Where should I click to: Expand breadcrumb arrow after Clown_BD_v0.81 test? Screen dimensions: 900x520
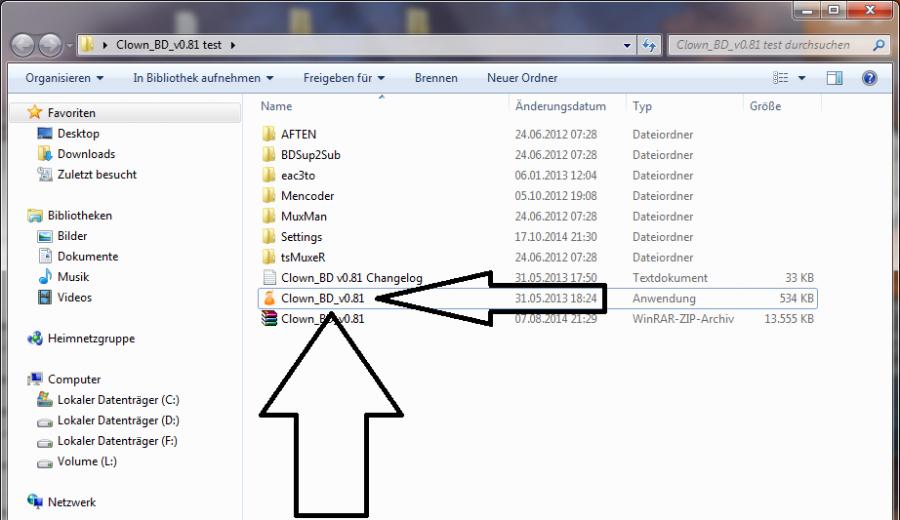(233, 45)
